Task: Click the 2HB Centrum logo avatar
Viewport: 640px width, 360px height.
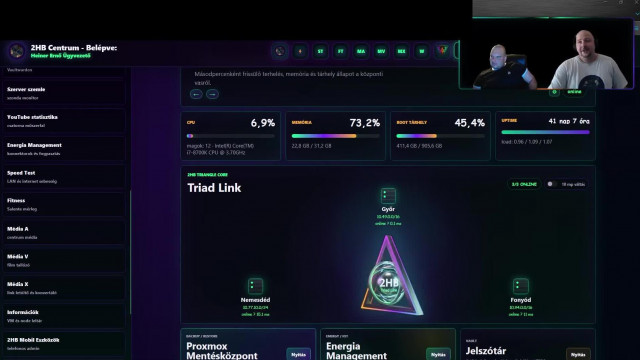Action: tap(17, 51)
